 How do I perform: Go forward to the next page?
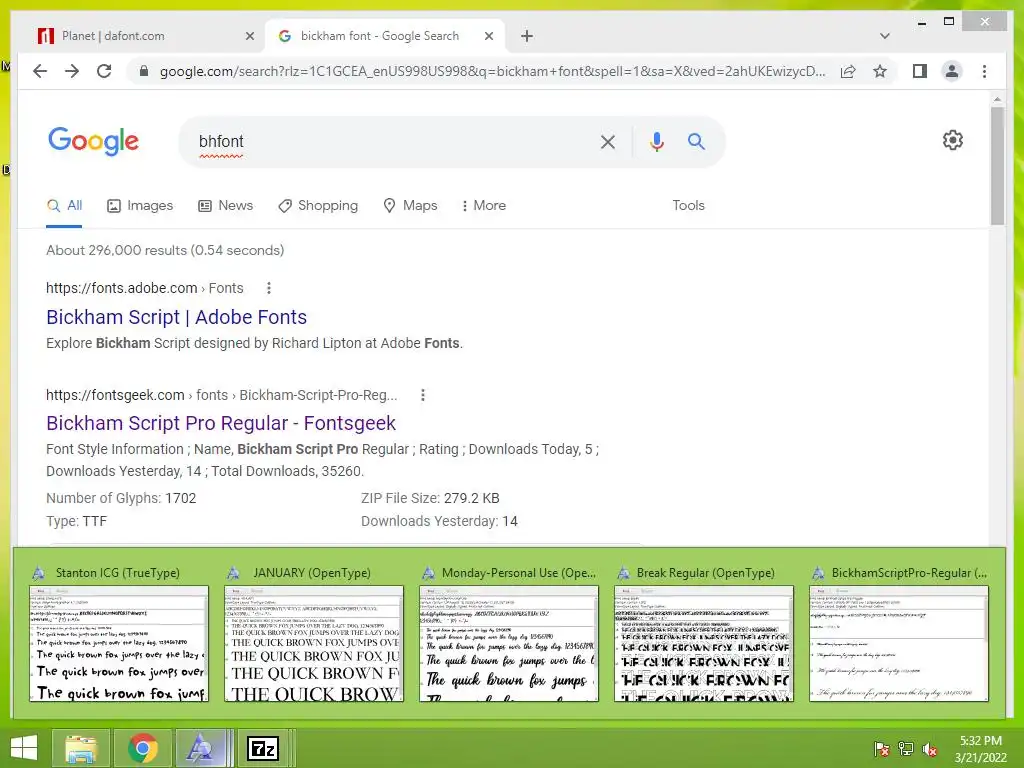(x=72, y=71)
